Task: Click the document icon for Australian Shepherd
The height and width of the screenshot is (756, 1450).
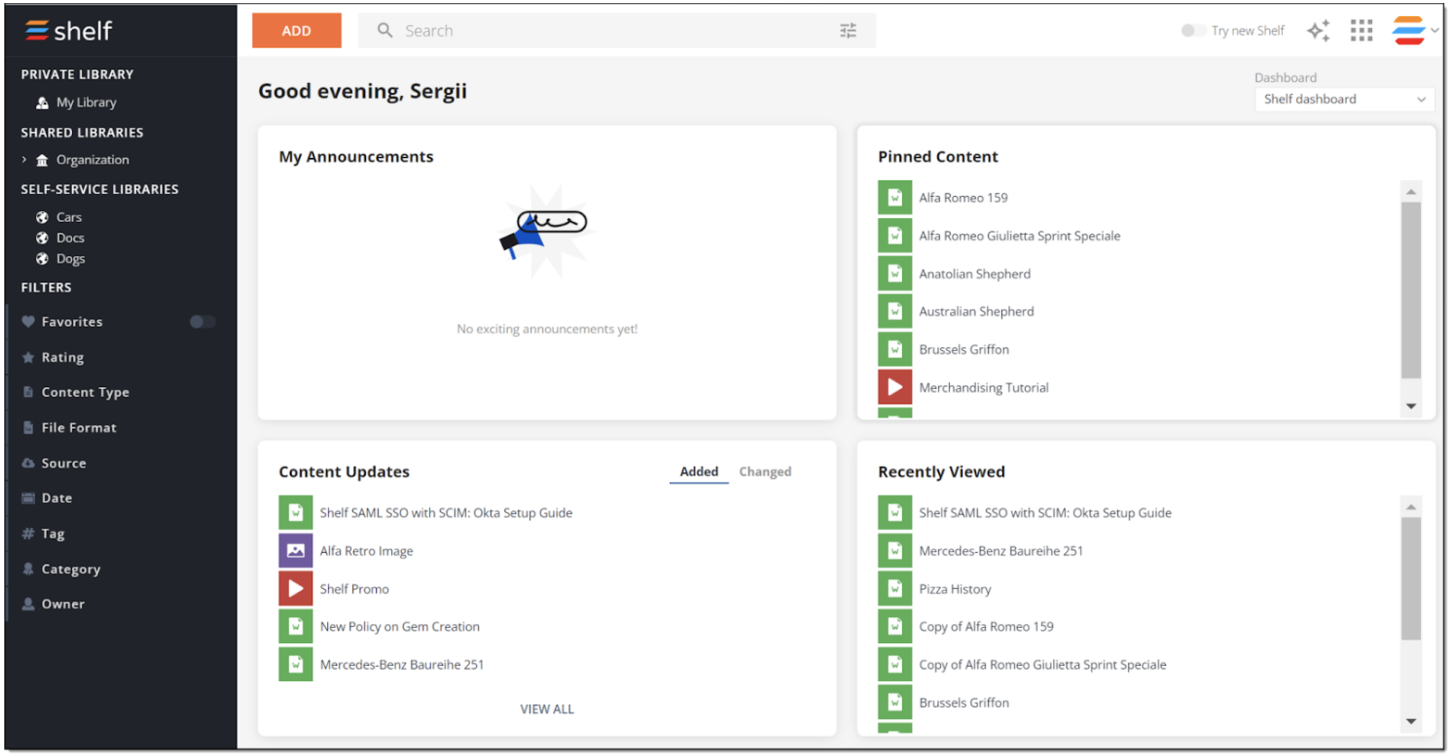Action: click(x=895, y=311)
